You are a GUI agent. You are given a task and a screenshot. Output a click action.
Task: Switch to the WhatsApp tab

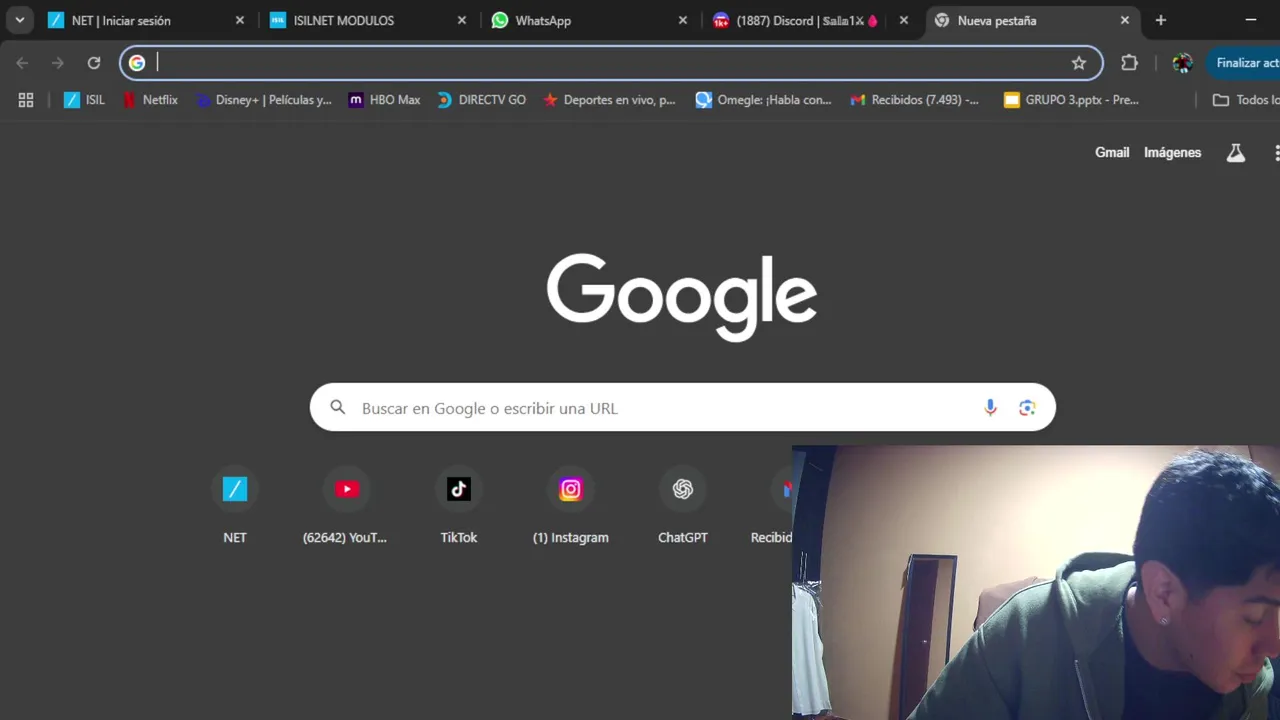tap(590, 20)
